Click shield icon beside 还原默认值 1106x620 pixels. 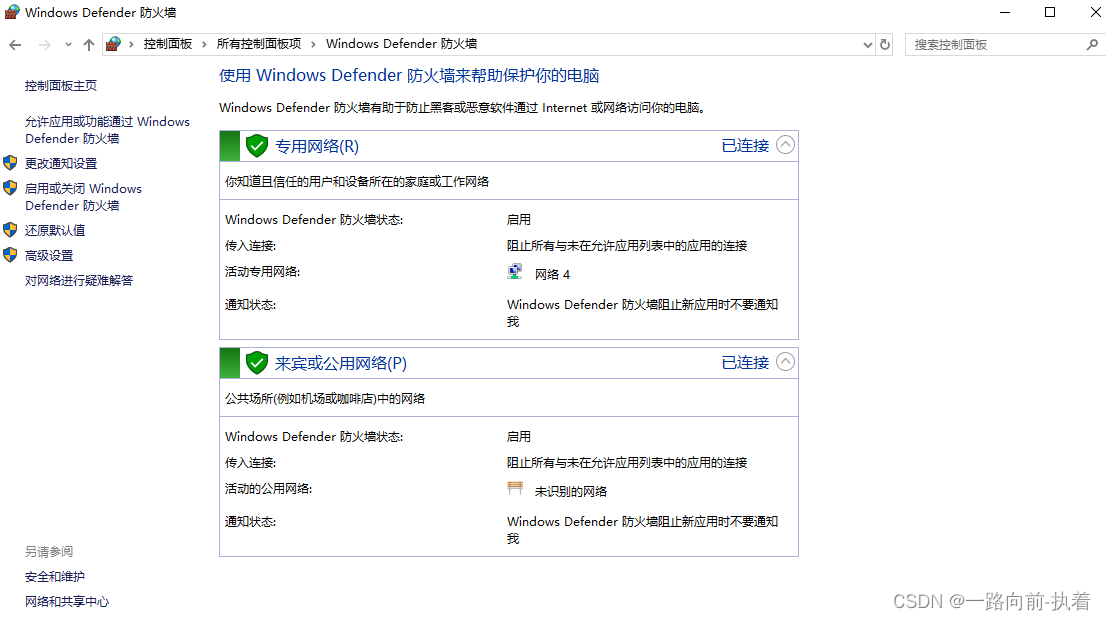pyautogui.click(x=10, y=230)
